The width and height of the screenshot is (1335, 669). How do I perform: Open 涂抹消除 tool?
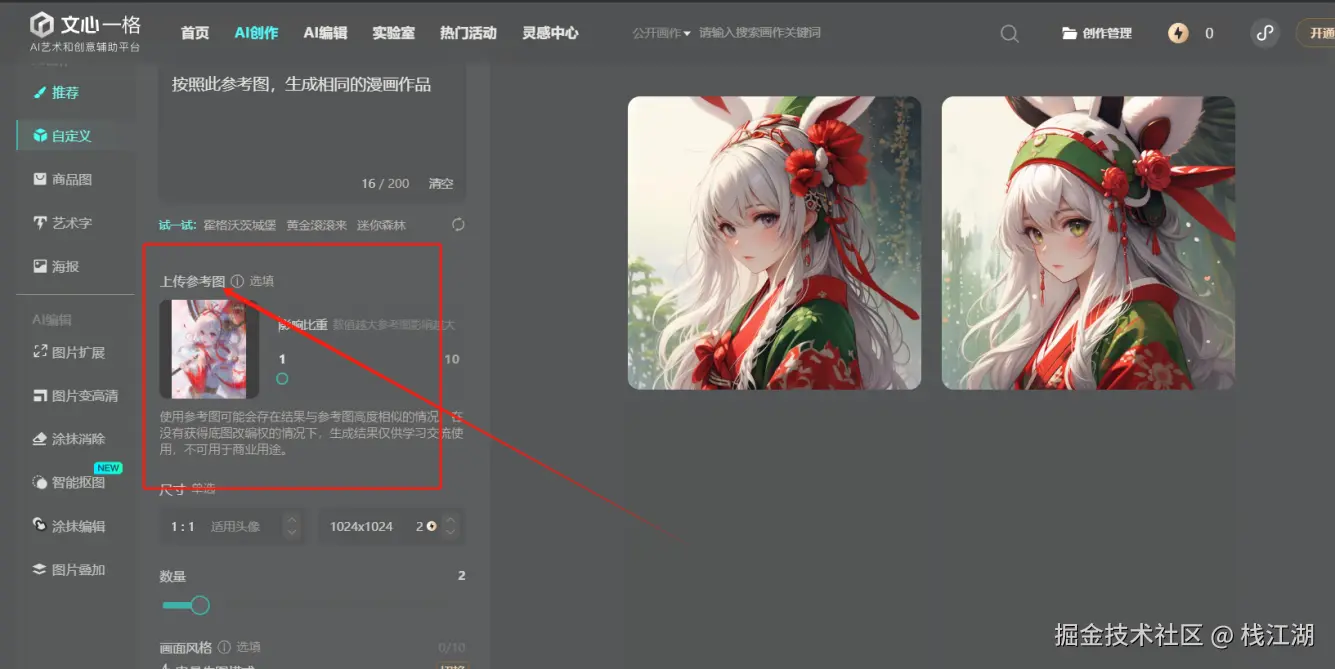point(69,438)
